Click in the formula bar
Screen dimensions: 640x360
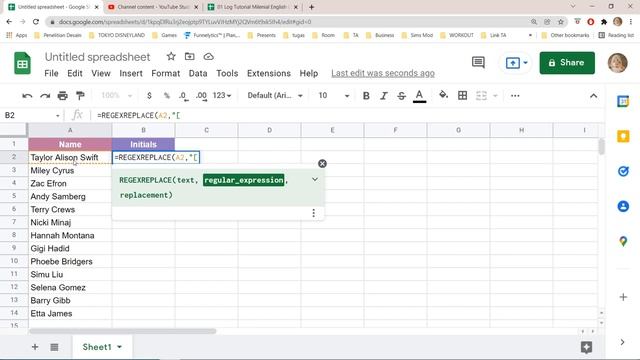click(x=347, y=116)
